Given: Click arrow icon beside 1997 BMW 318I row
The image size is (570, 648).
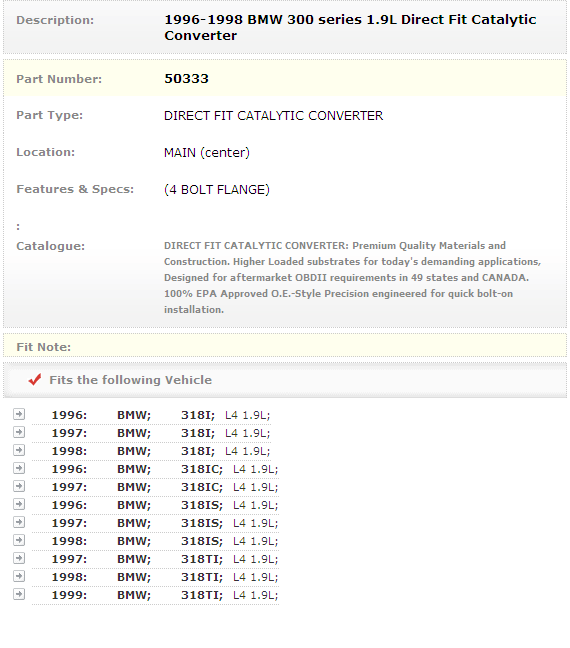Looking at the screenshot, I should click(19, 432).
